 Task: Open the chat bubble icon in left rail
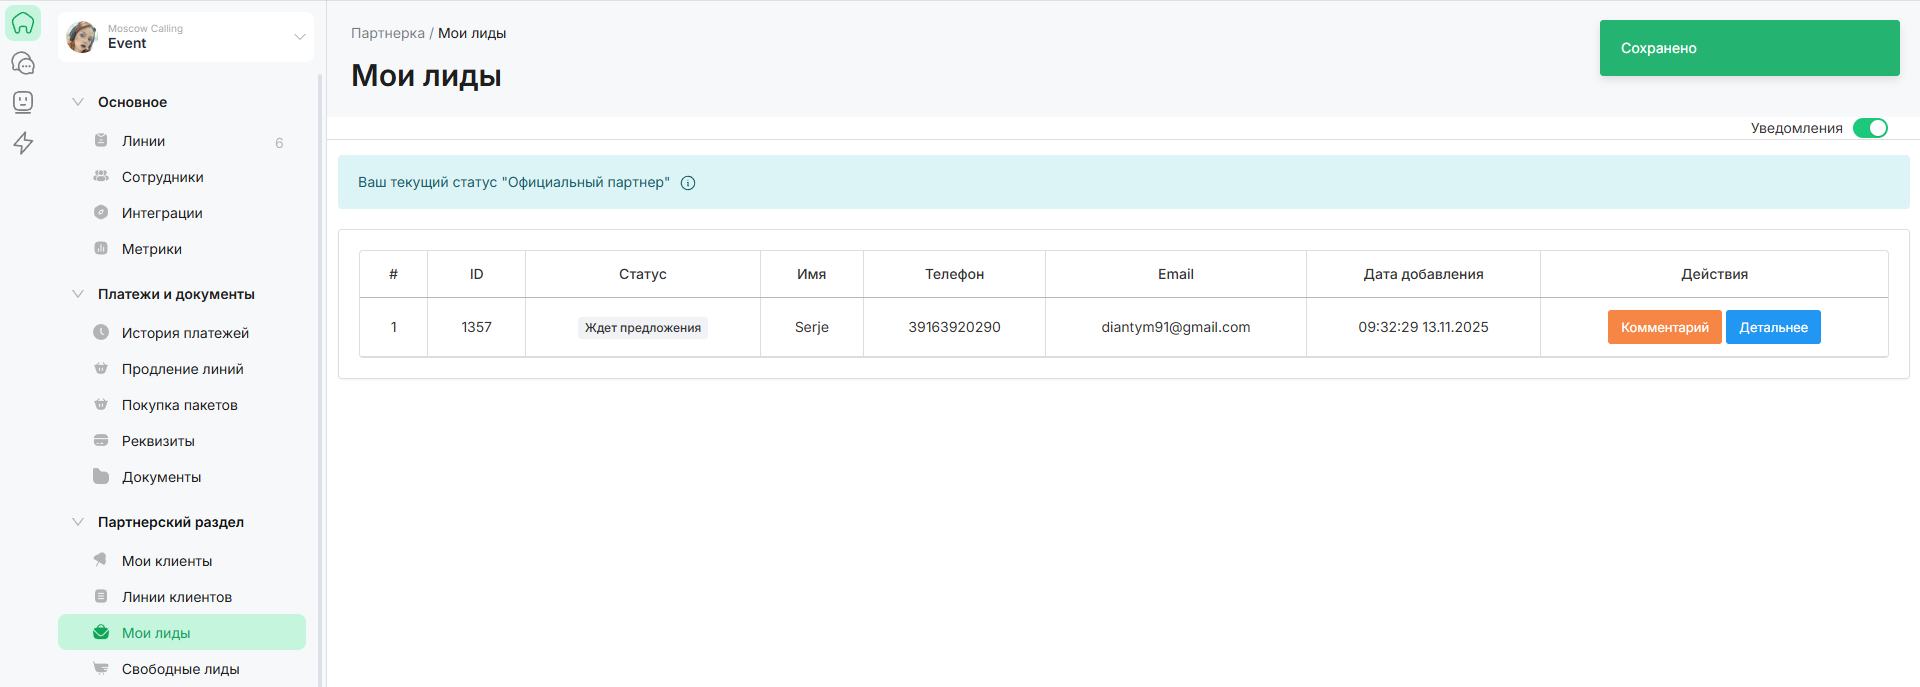(23, 63)
